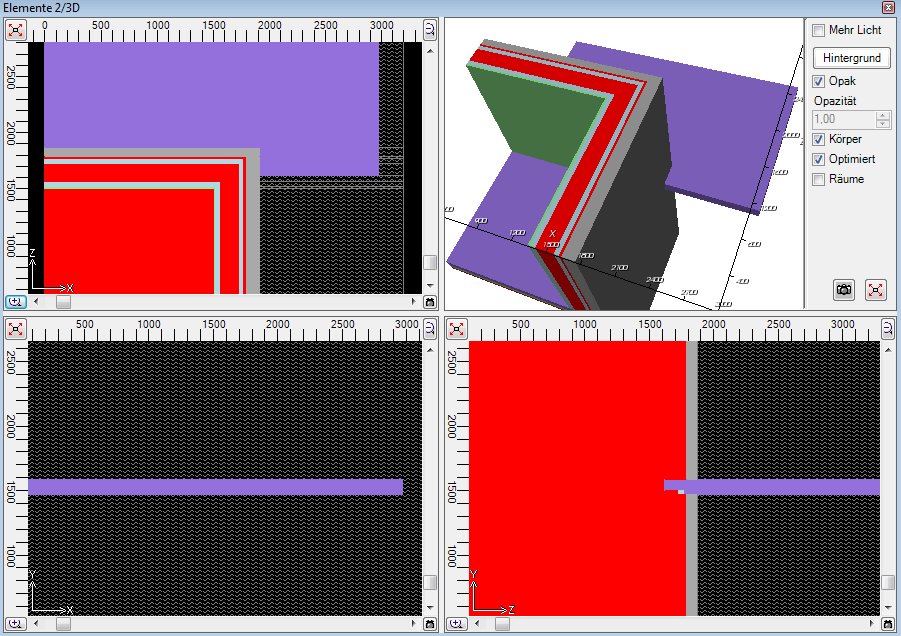The height and width of the screenshot is (636, 901).
Task: Enable the Räume checkbox
Action: [x=819, y=179]
